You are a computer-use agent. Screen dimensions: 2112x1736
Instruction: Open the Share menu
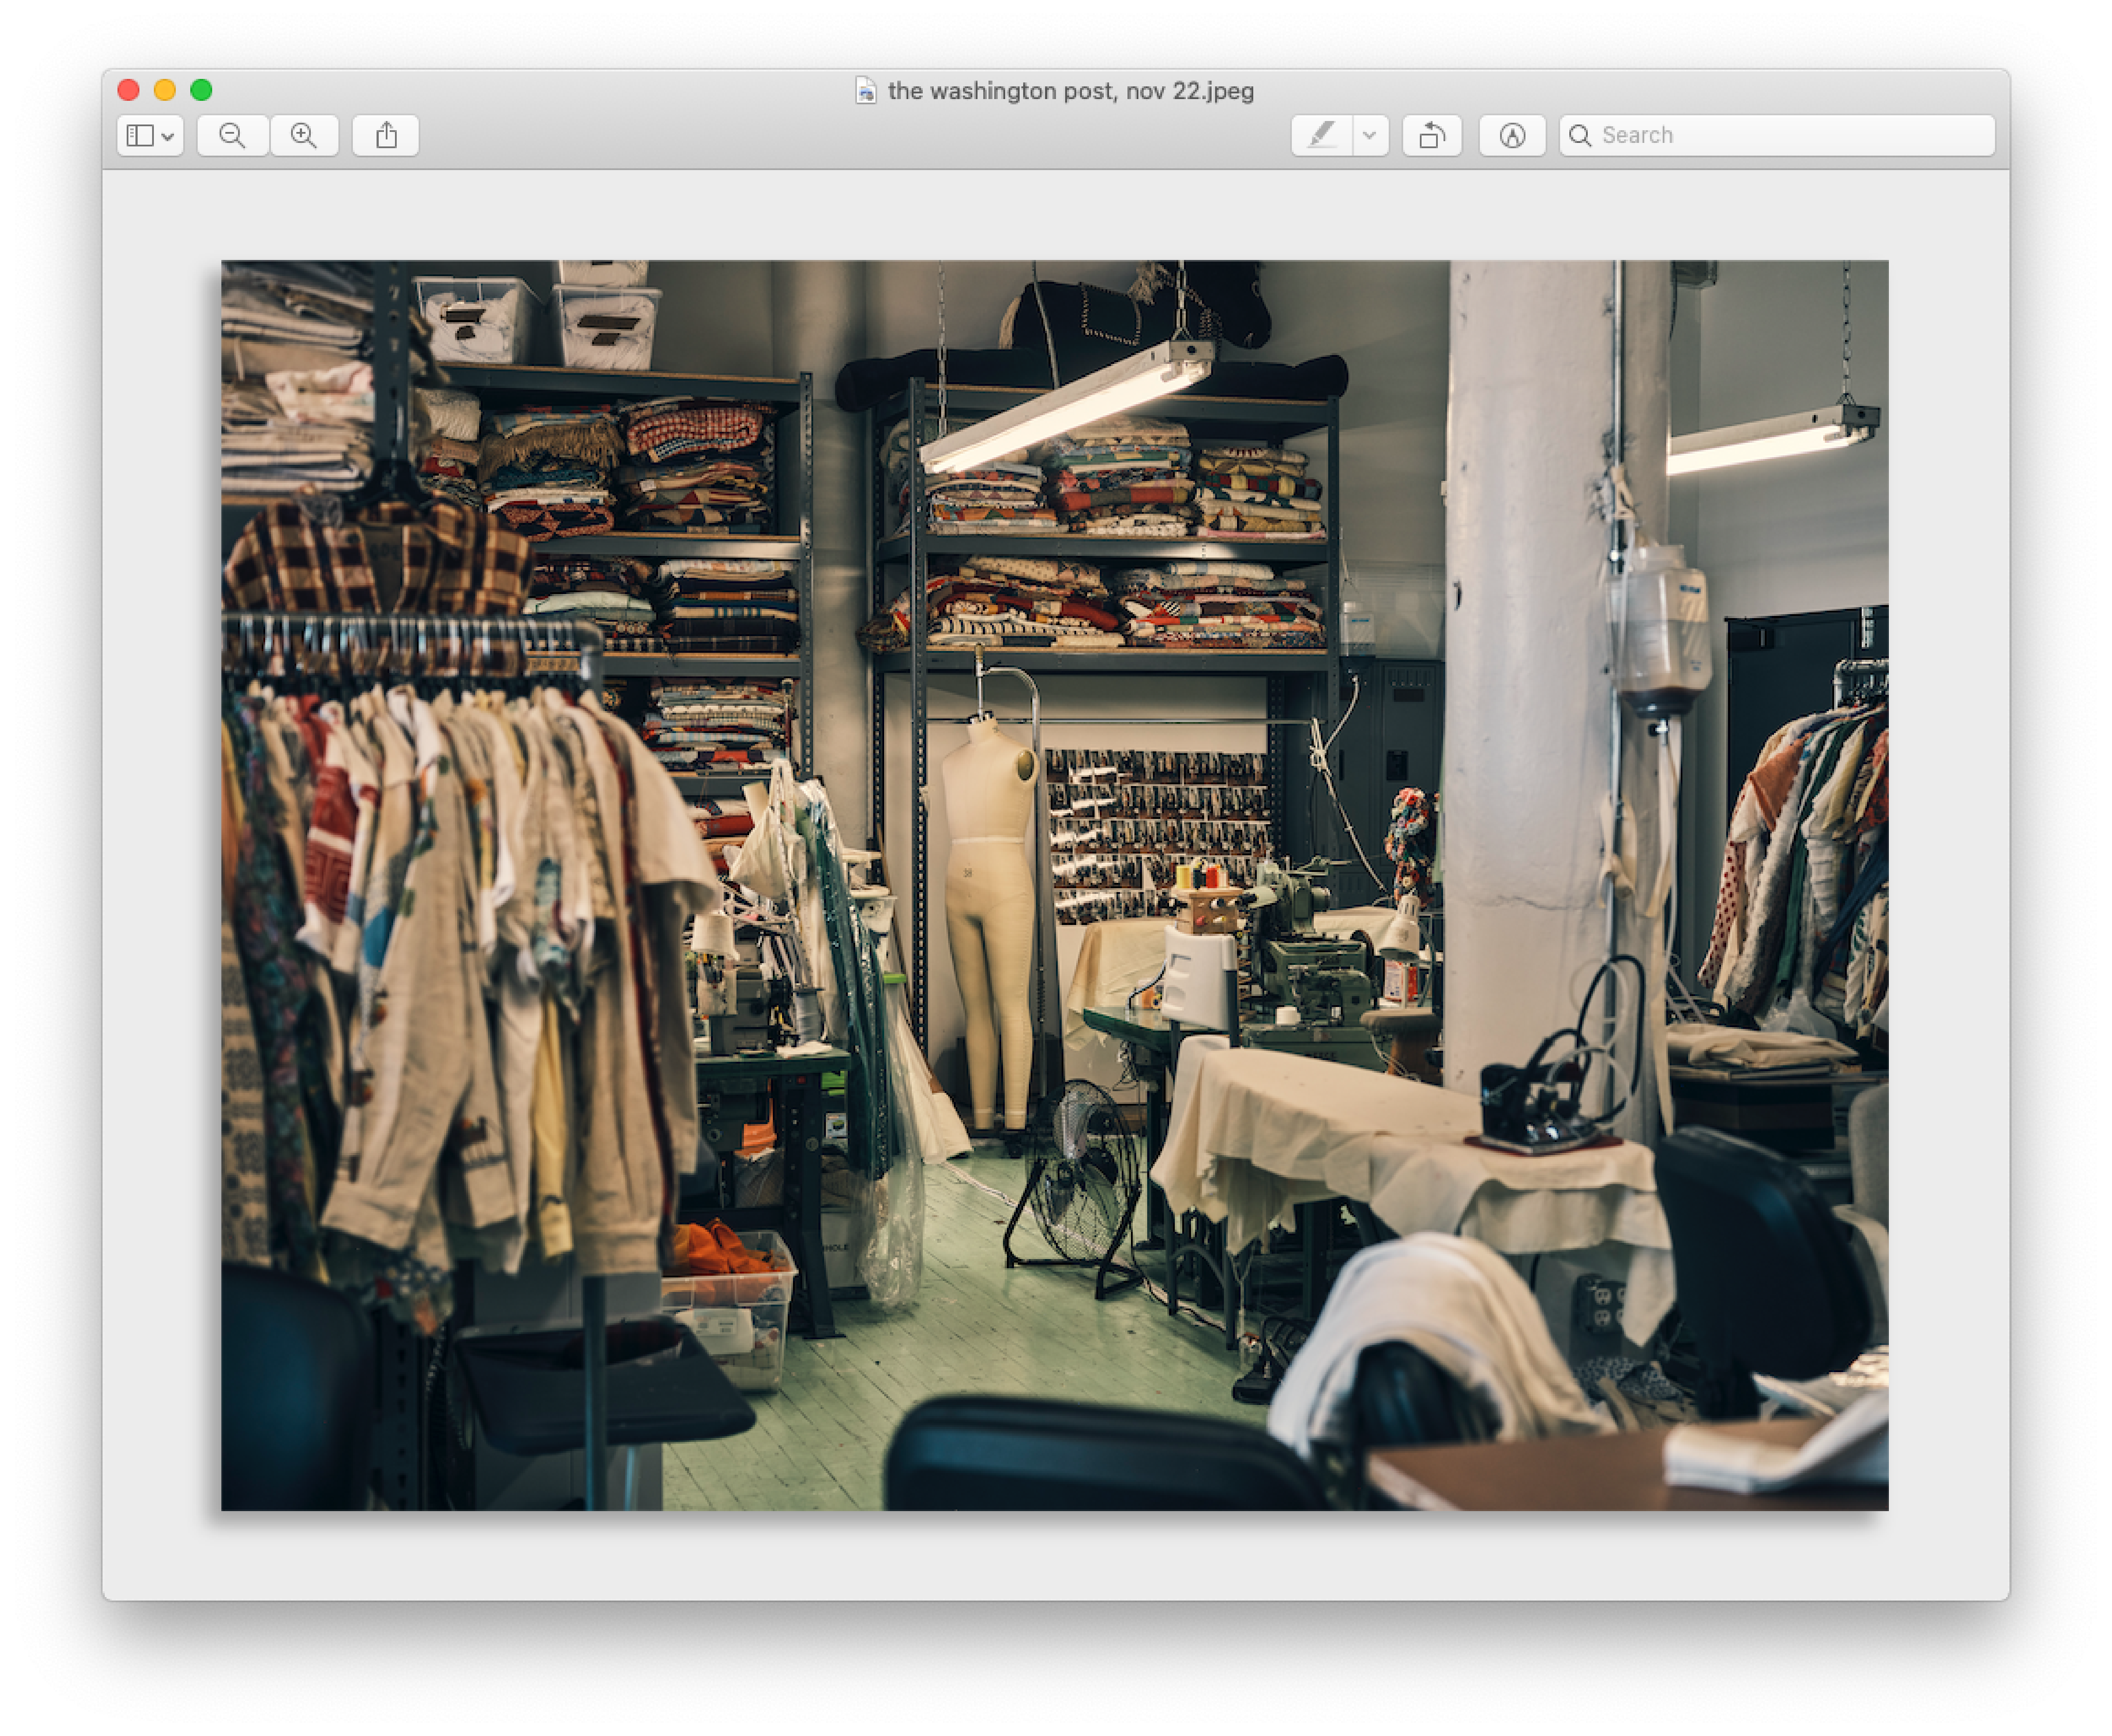(386, 135)
